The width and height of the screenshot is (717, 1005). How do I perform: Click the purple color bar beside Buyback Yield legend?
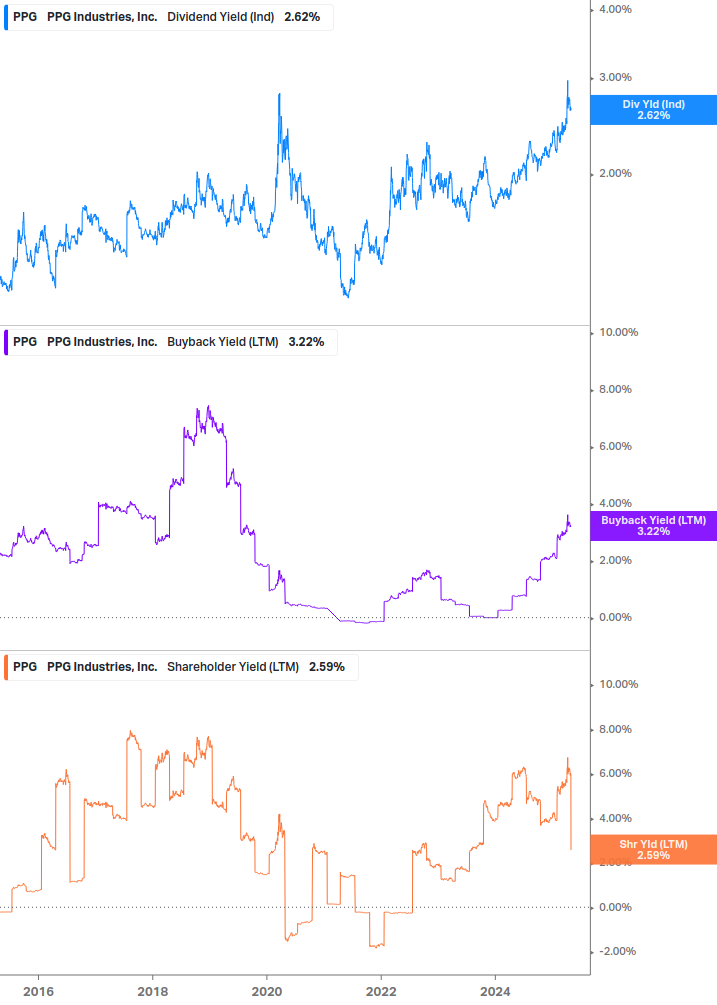(6, 342)
